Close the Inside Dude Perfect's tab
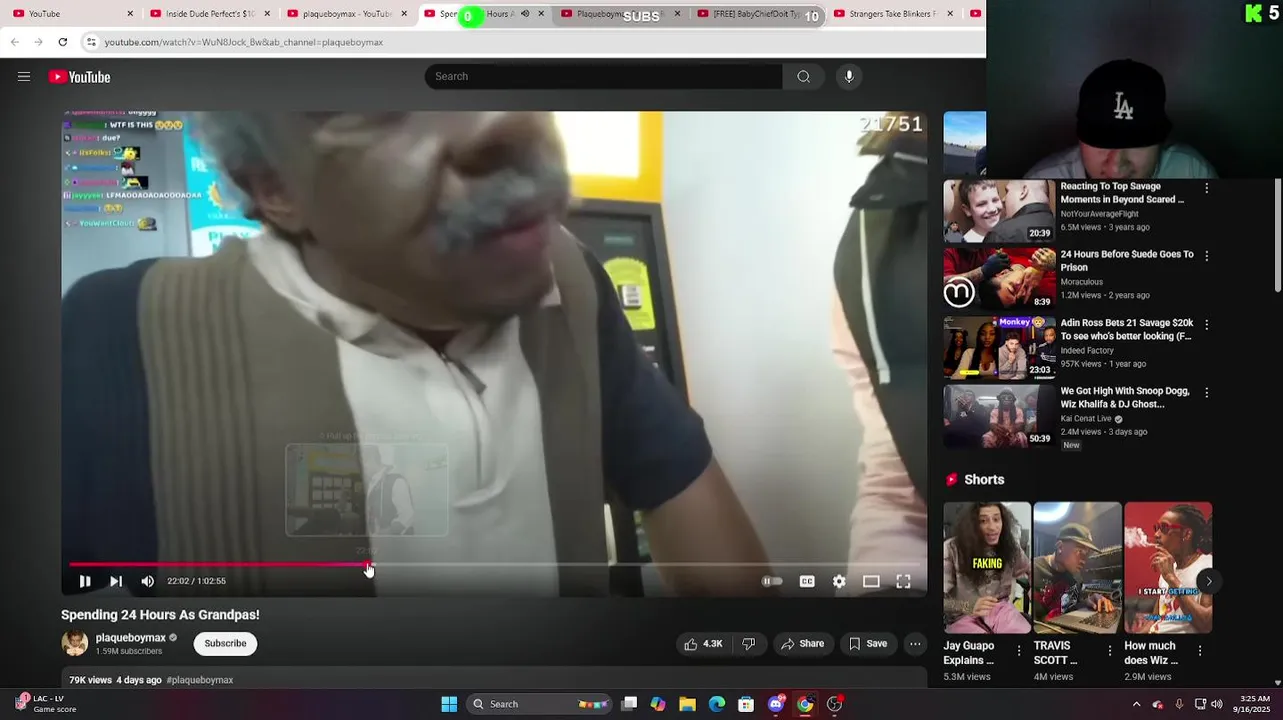1283x720 pixels. tap(266, 14)
